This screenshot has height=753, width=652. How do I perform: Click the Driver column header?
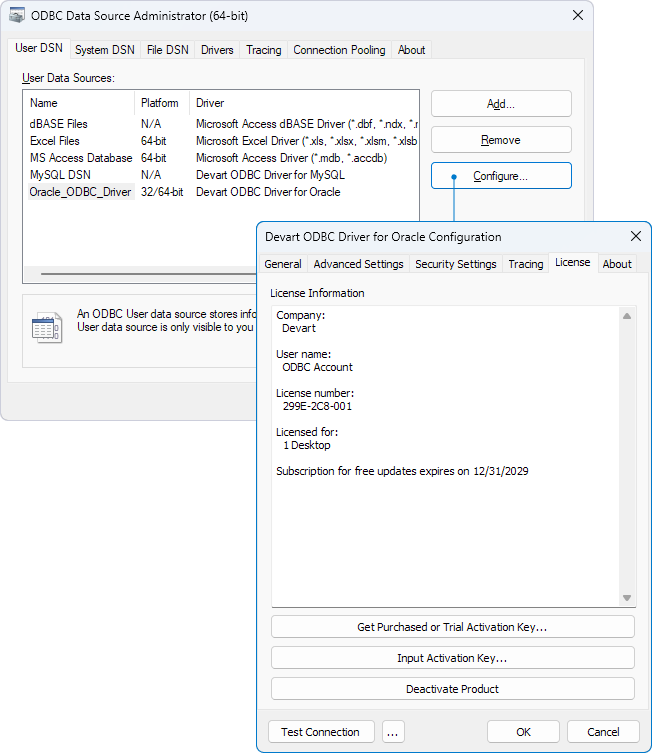point(304,103)
